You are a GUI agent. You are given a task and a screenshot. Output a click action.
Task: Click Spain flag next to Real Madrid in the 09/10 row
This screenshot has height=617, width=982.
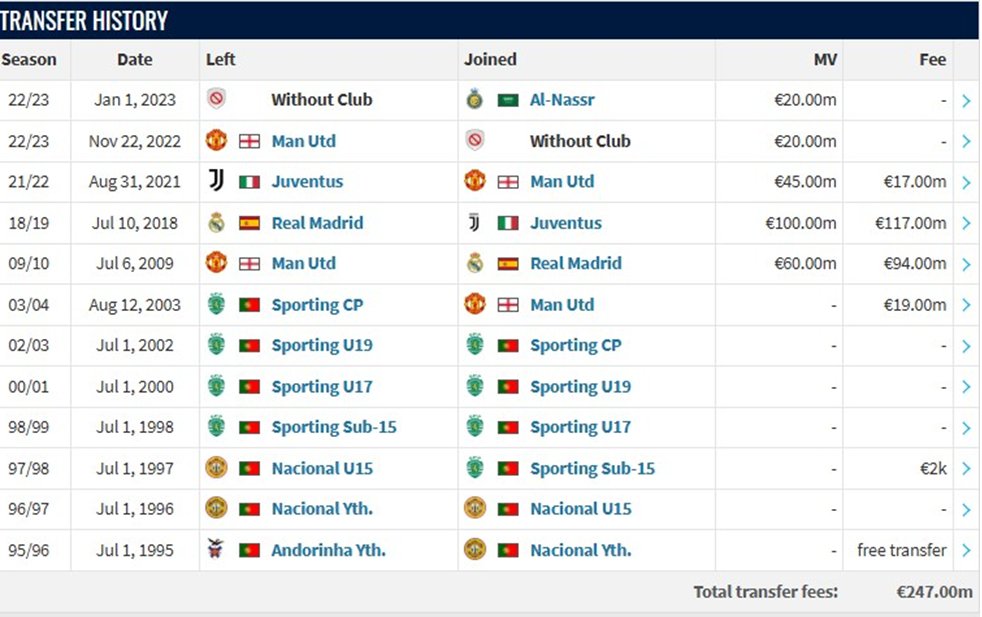(508, 264)
